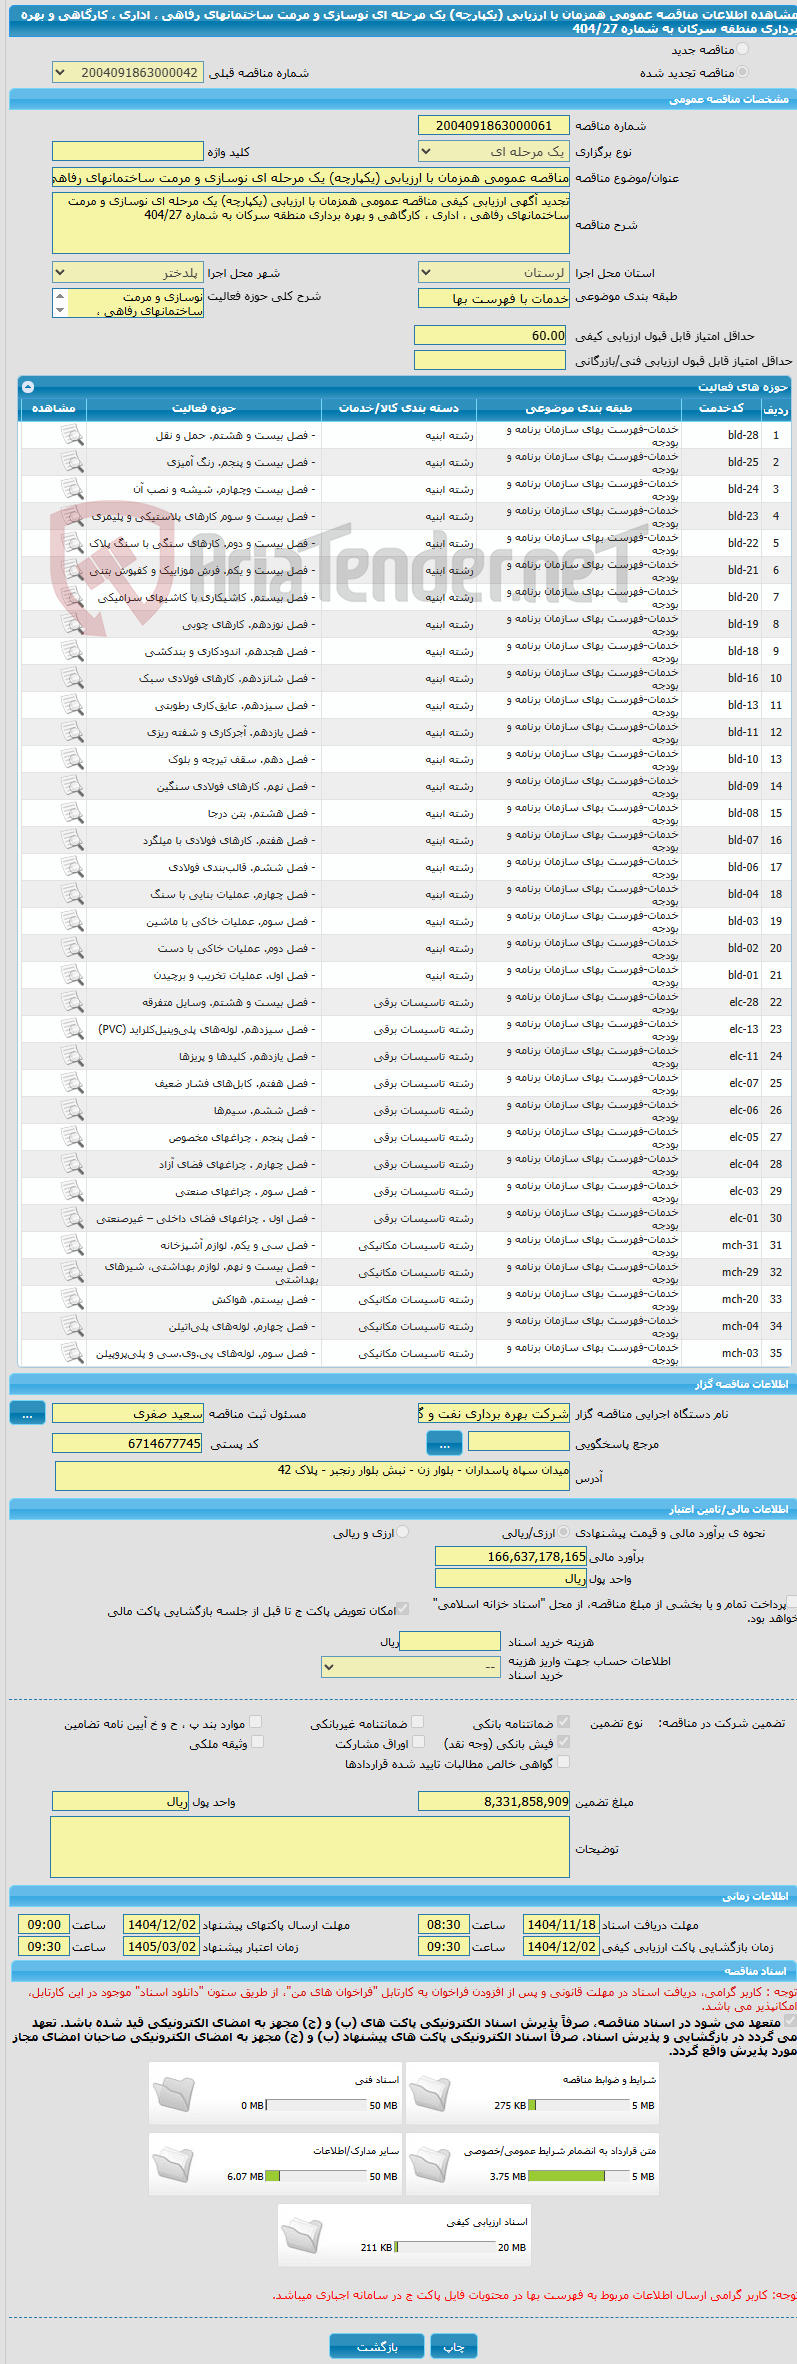Open view icon for row mch-03
The width and height of the screenshot is (797, 2364).
(x=72, y=1353)
